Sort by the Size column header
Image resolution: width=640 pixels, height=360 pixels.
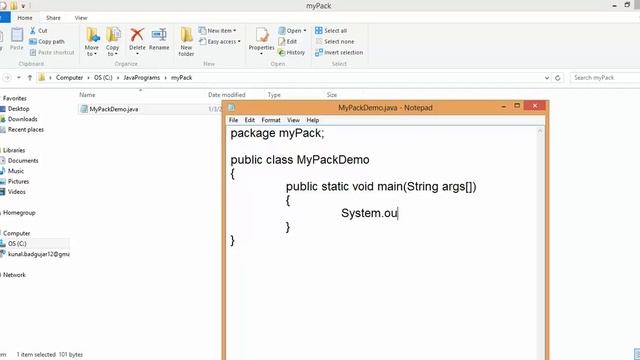click(x=332, y=95)
